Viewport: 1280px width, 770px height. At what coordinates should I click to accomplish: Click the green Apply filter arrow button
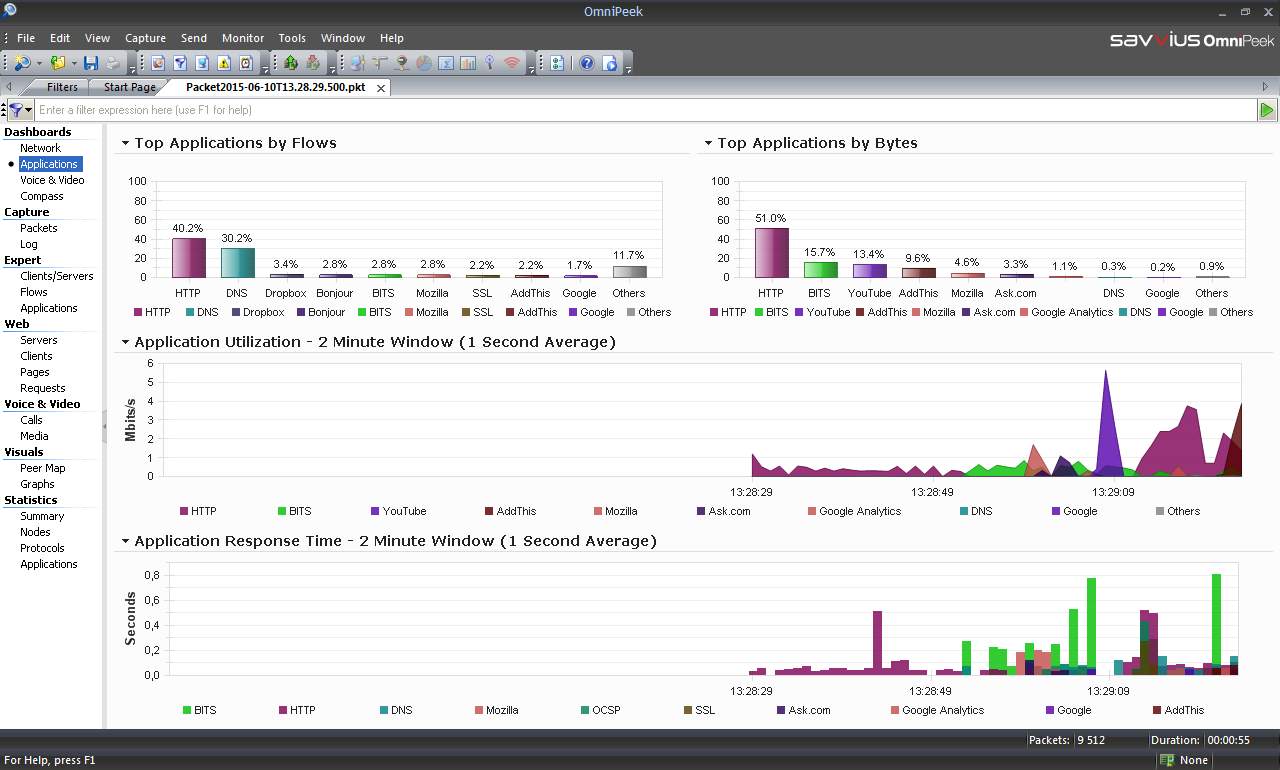pos(1267,110)
